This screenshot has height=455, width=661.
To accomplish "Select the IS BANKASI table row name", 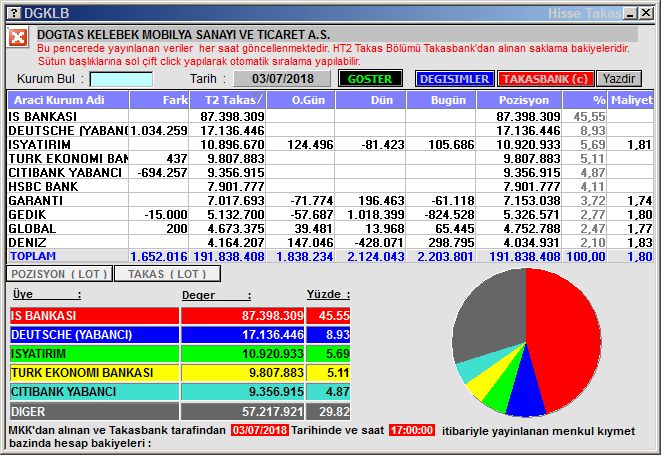I will click(43, 116).
